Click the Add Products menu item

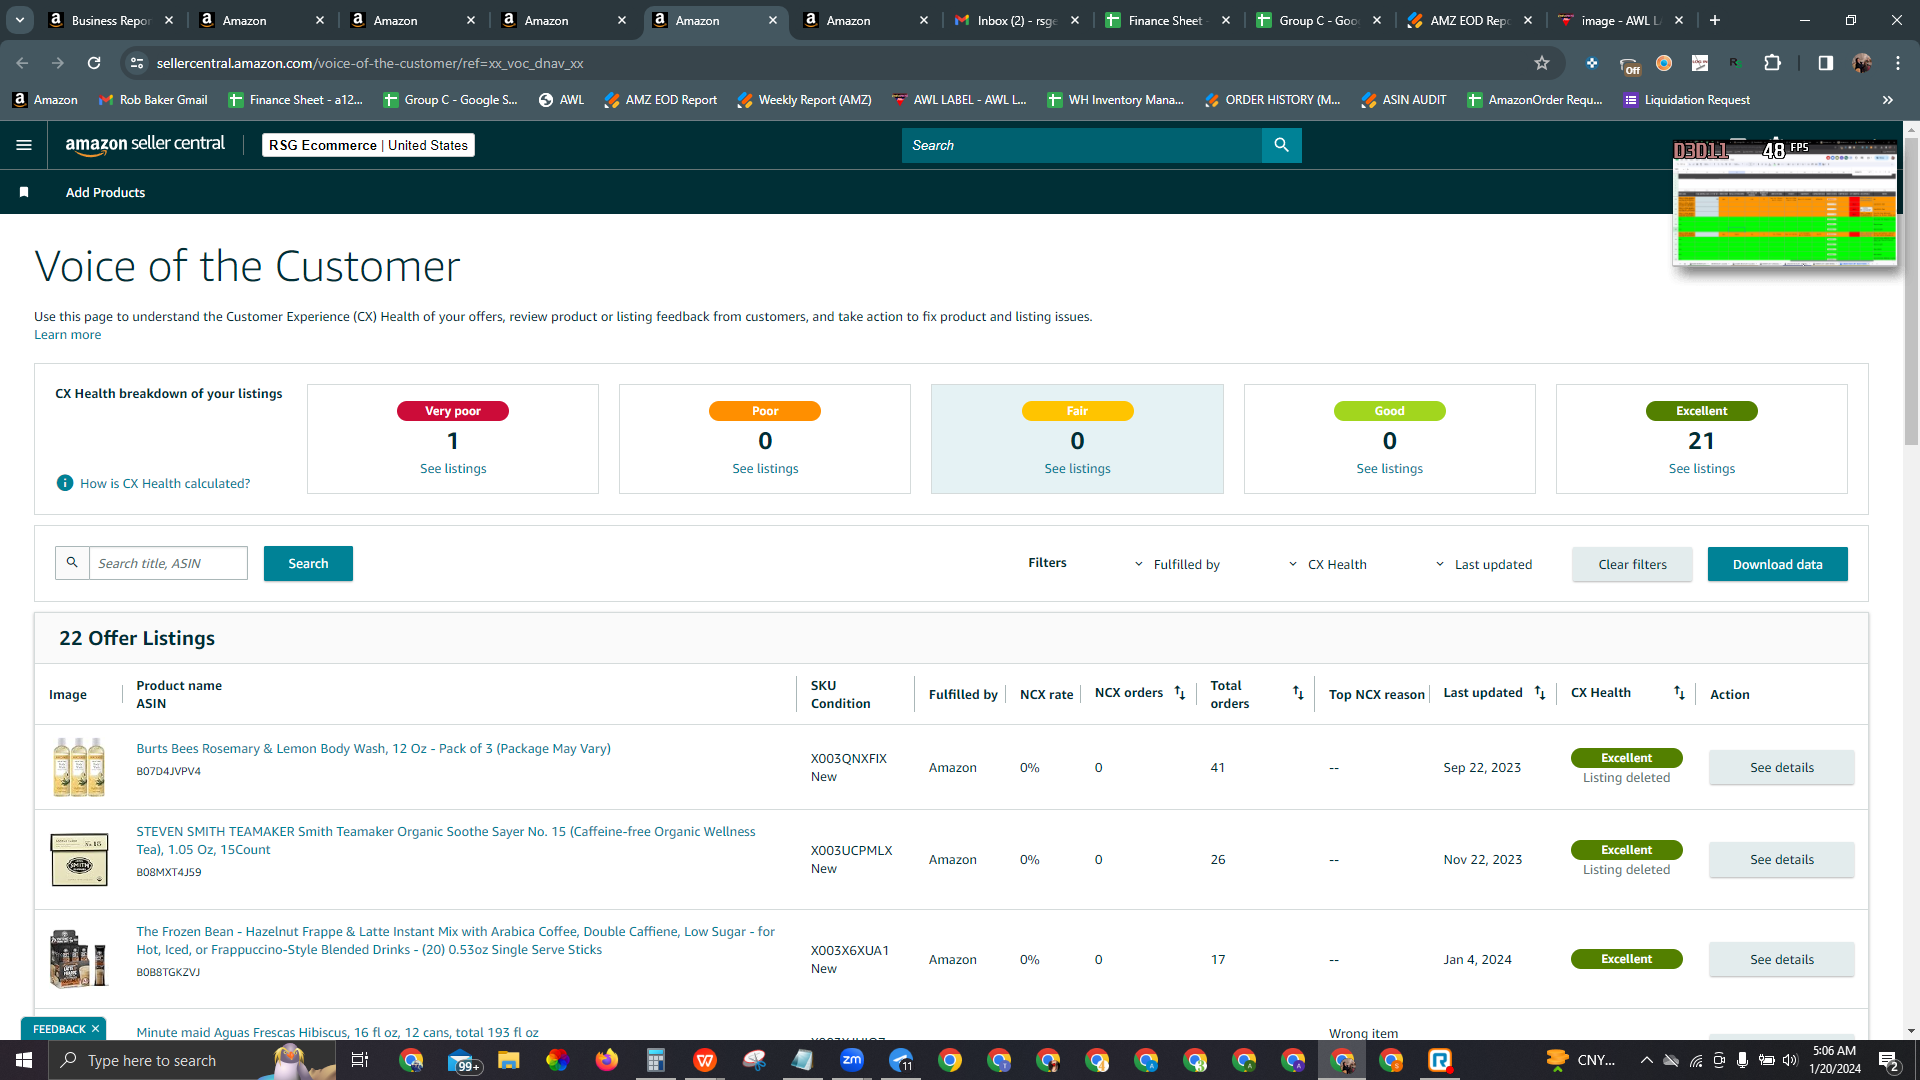click(105, 192)
